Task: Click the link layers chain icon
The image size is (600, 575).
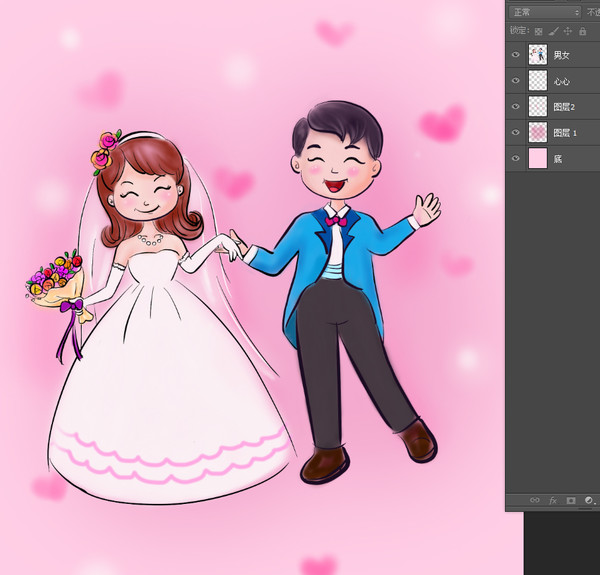Action: [x=535, y=500]
